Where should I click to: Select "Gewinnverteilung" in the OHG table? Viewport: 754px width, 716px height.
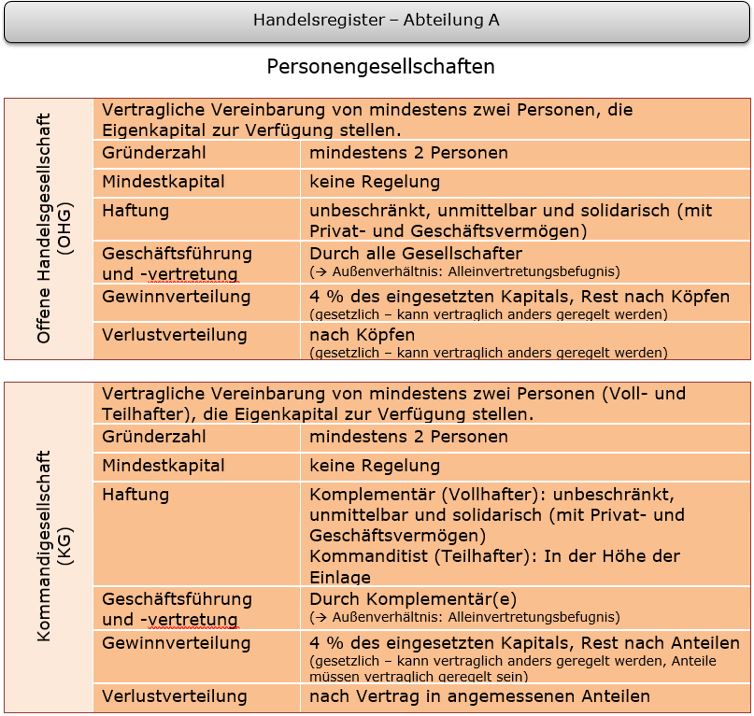point(176,297)
